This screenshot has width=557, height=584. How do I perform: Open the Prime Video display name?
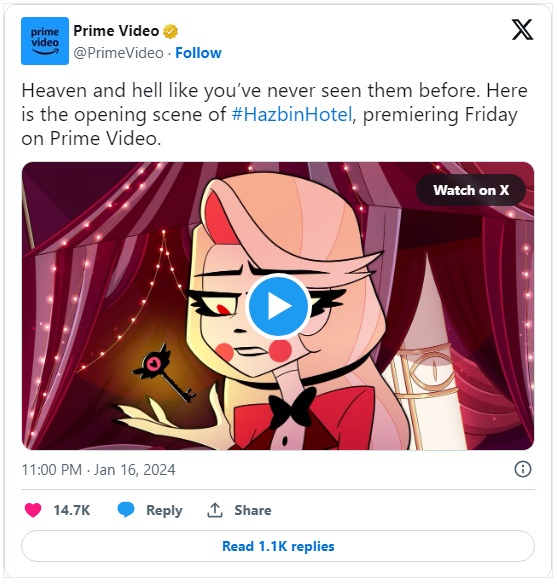pyautogui.click(x=116, y=31)
